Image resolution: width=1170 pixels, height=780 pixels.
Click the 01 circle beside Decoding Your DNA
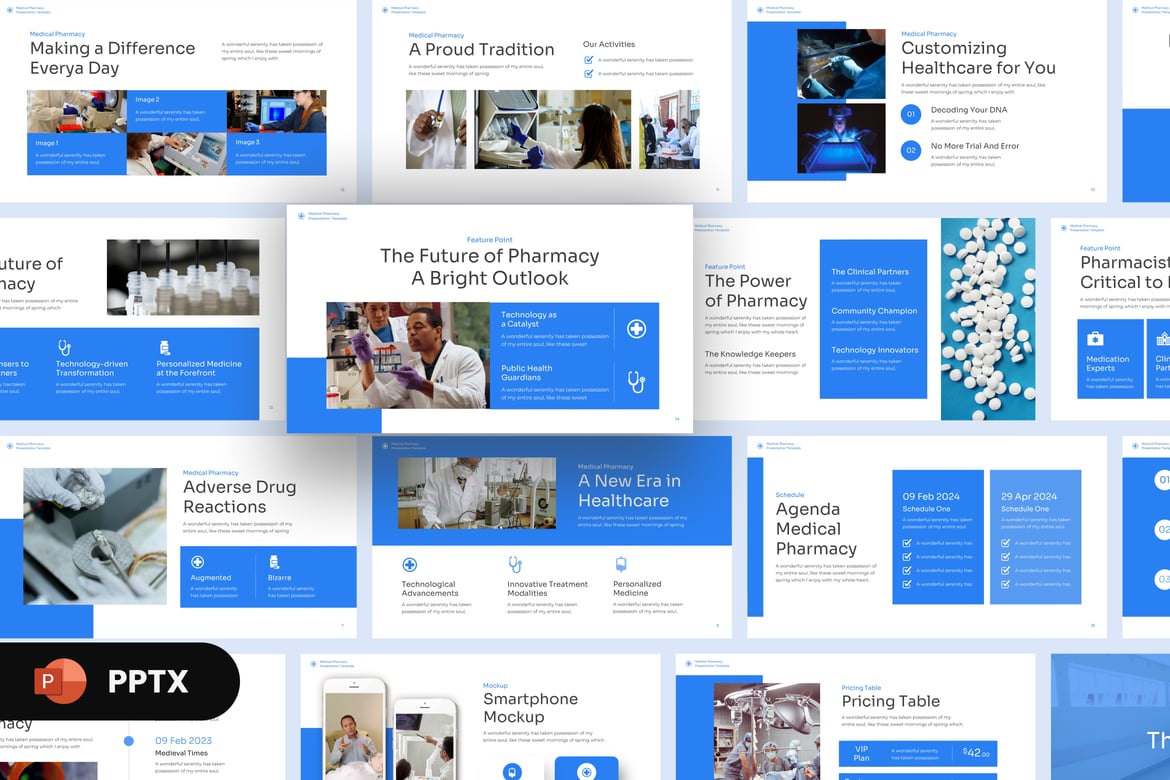click(910, 114)
